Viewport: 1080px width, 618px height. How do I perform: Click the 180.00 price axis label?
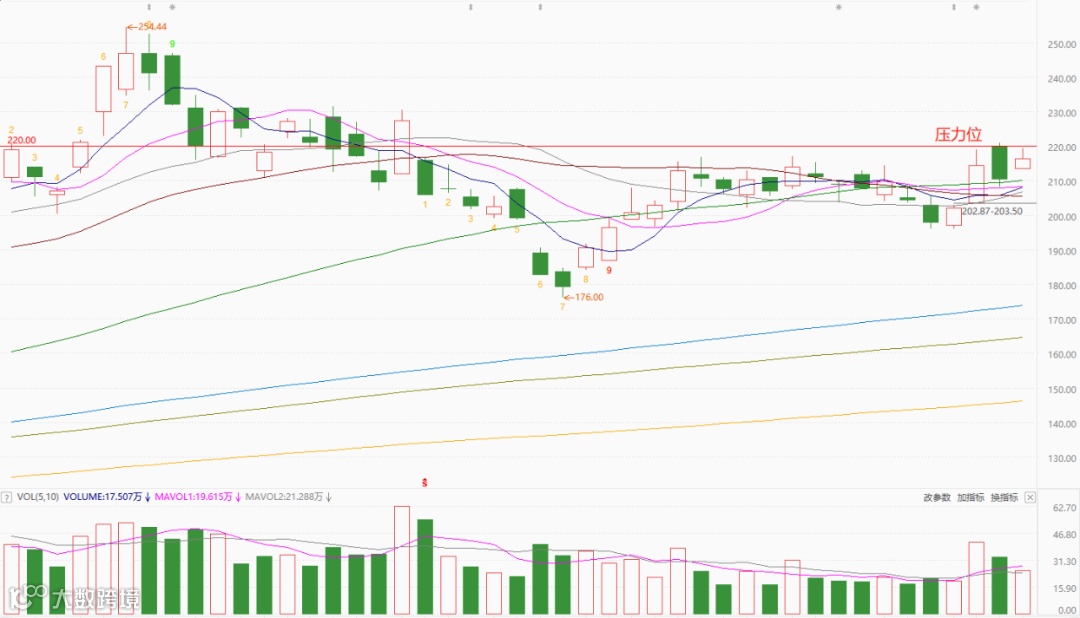(x=1061, y=286)
